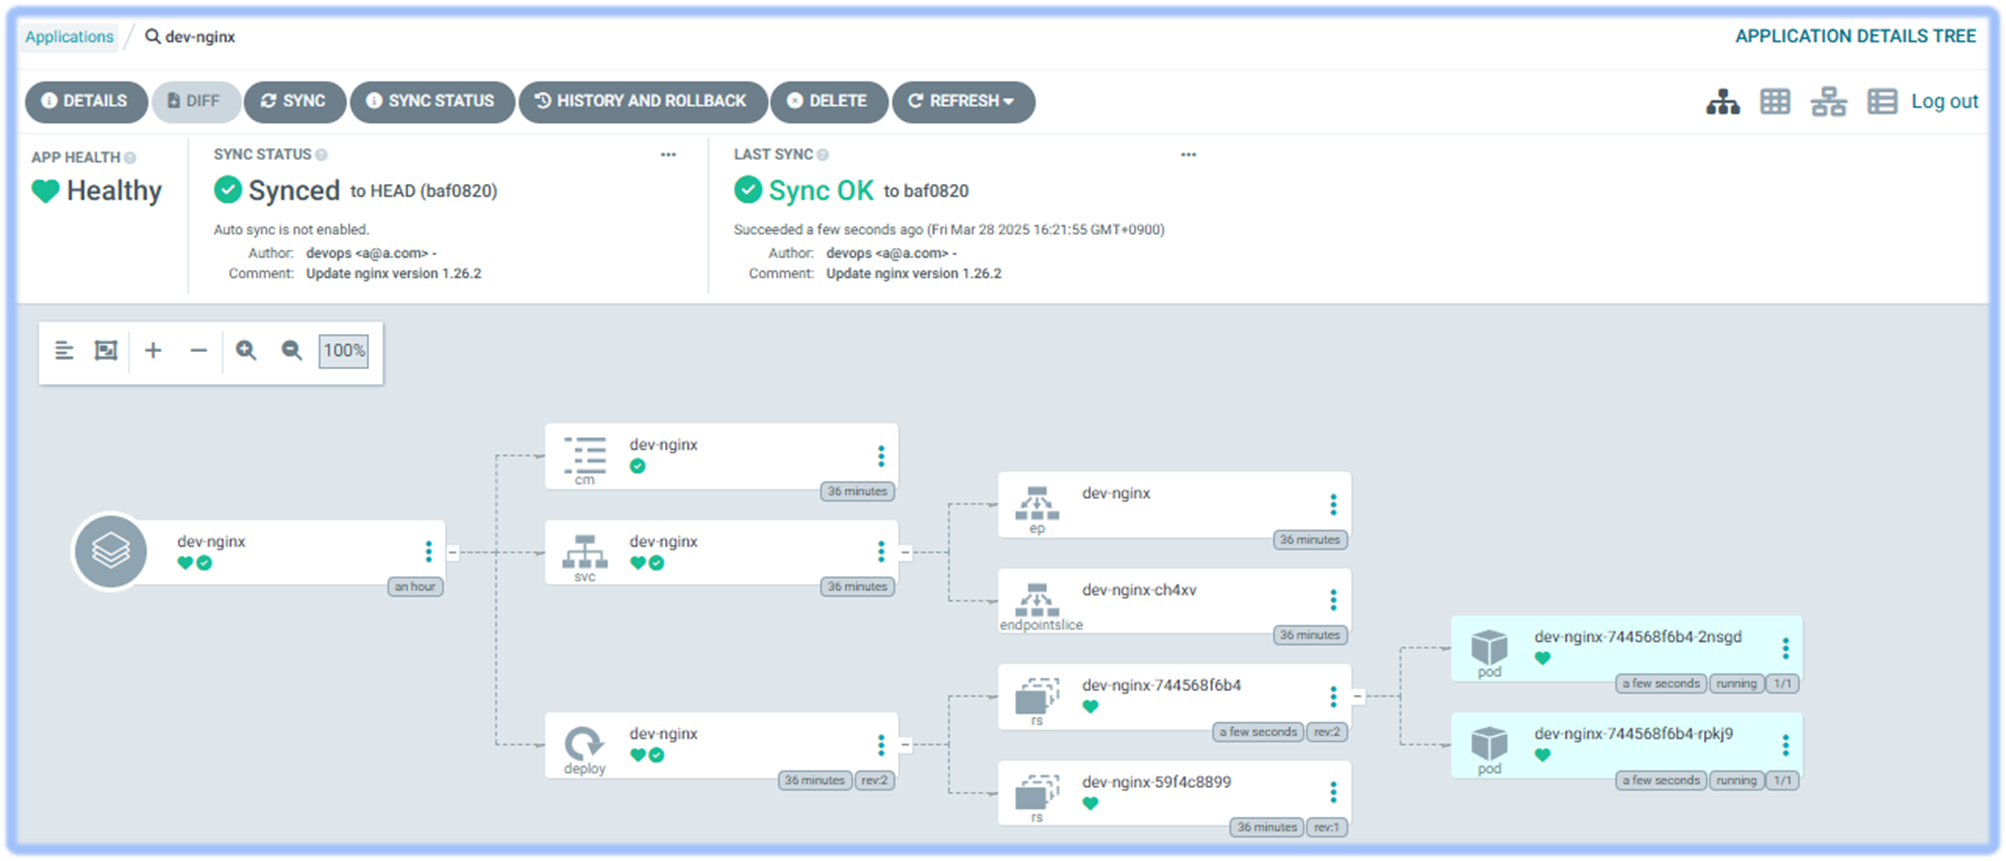Click the Healthy app health text
The image size is (2006, 861).
114,191
